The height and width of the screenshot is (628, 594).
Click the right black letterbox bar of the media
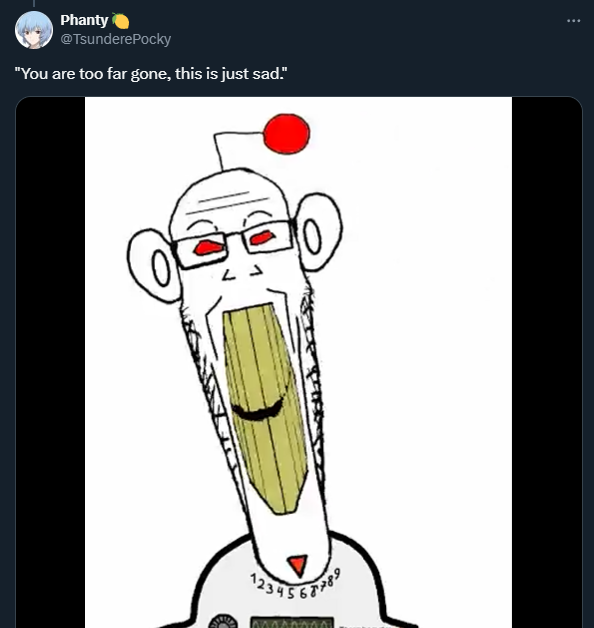coord(547,362)
